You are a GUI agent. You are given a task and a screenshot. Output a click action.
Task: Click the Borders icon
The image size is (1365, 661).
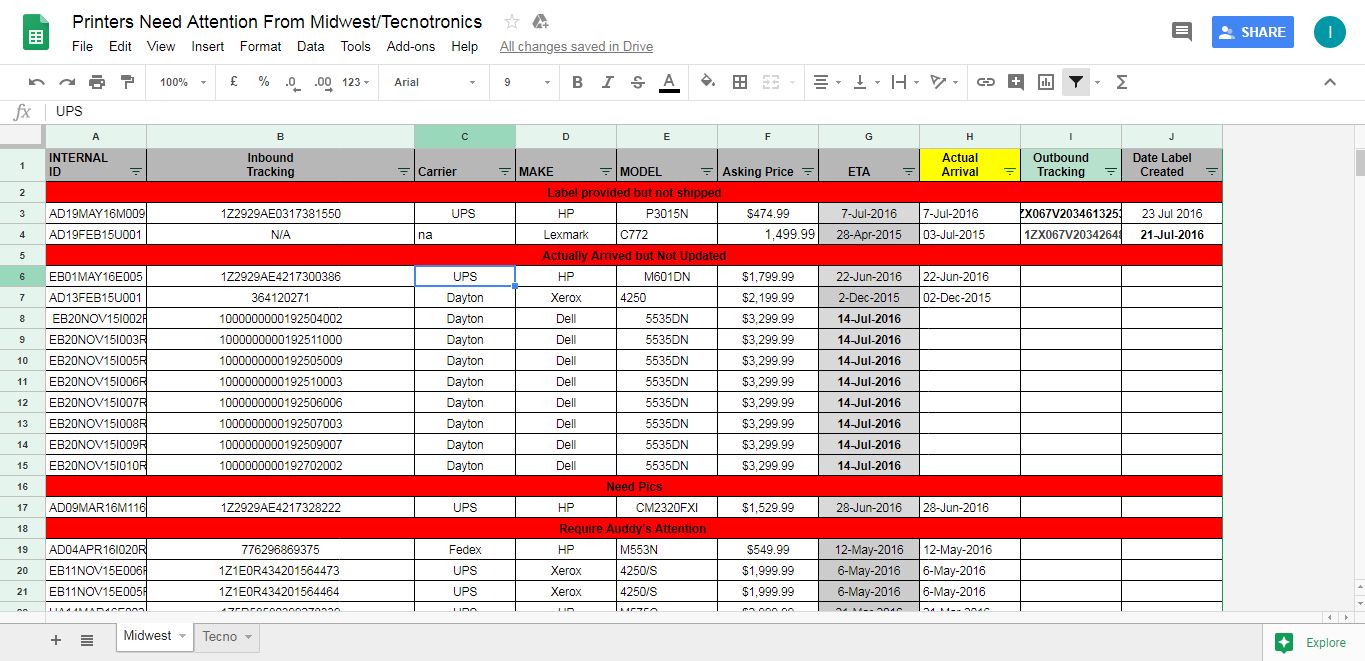point(740,82)
